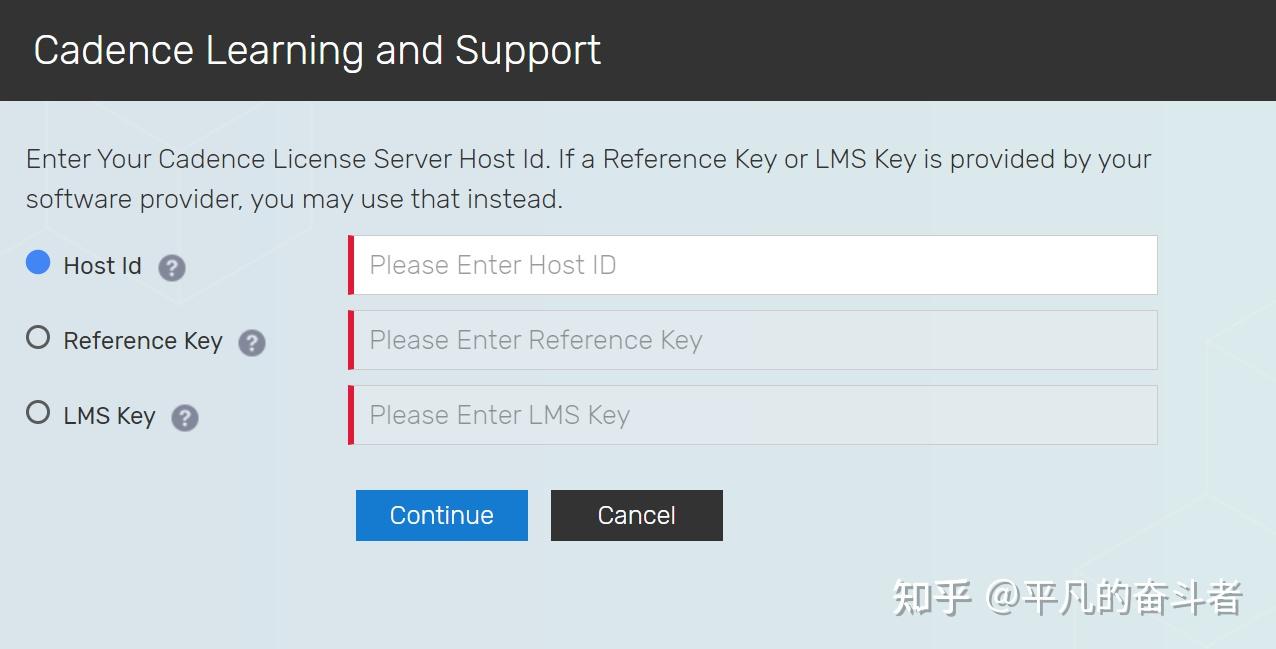Click the Zhihu watermark text
Viewport: 1276px width, 649px height.
point(1067,597)
